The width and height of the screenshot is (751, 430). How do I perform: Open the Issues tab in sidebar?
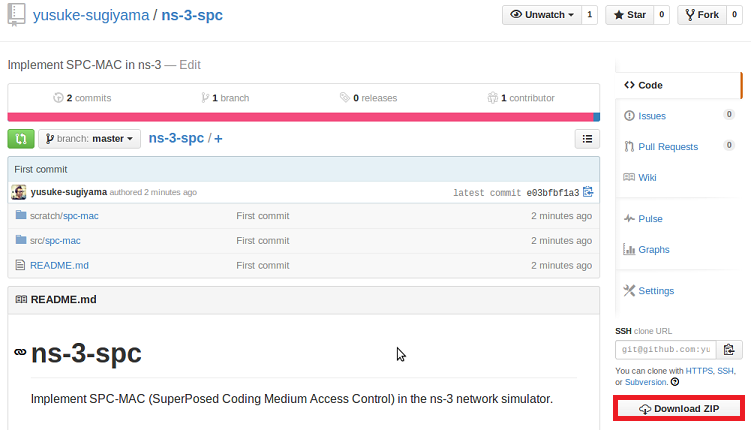[651, 116]
